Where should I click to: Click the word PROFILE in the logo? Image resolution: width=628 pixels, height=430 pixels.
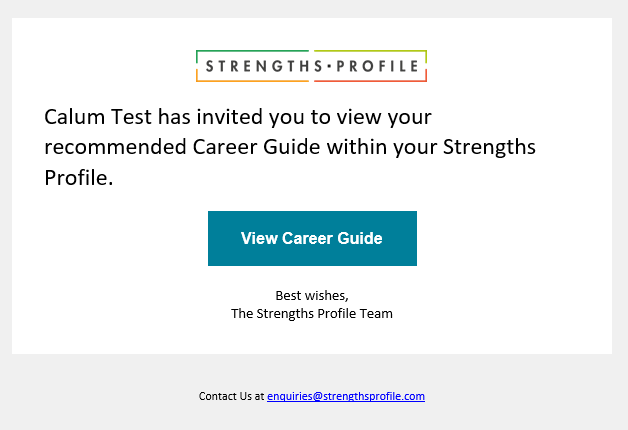pyautogui.click(x=378, y=66)
